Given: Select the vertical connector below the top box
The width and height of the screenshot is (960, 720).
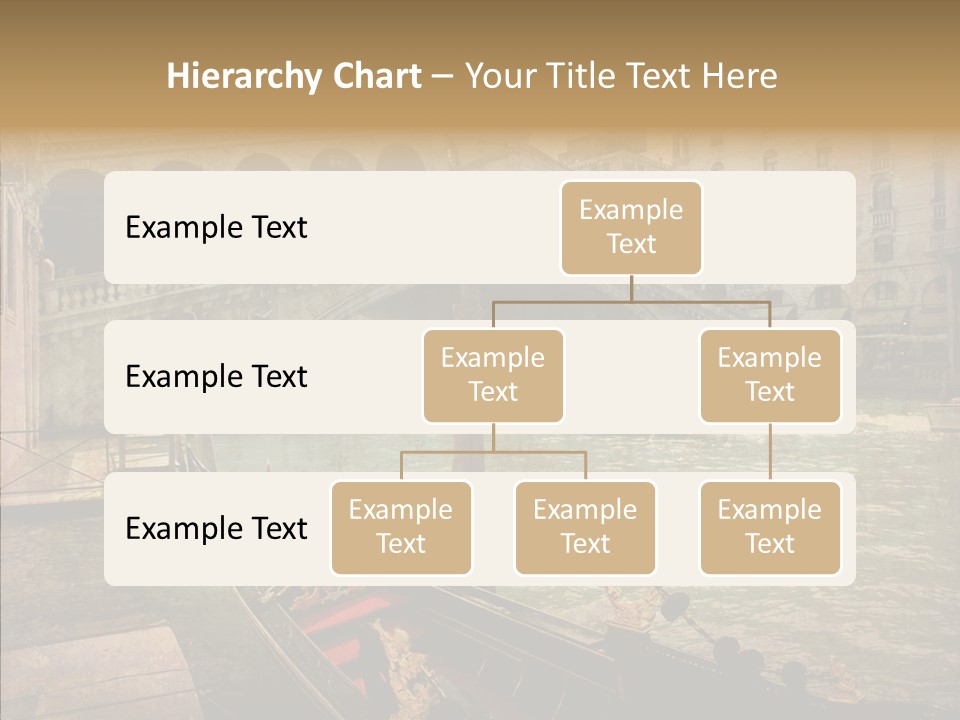Looking at the screenshot, I should pyautogui.click(x=631, y=288).
